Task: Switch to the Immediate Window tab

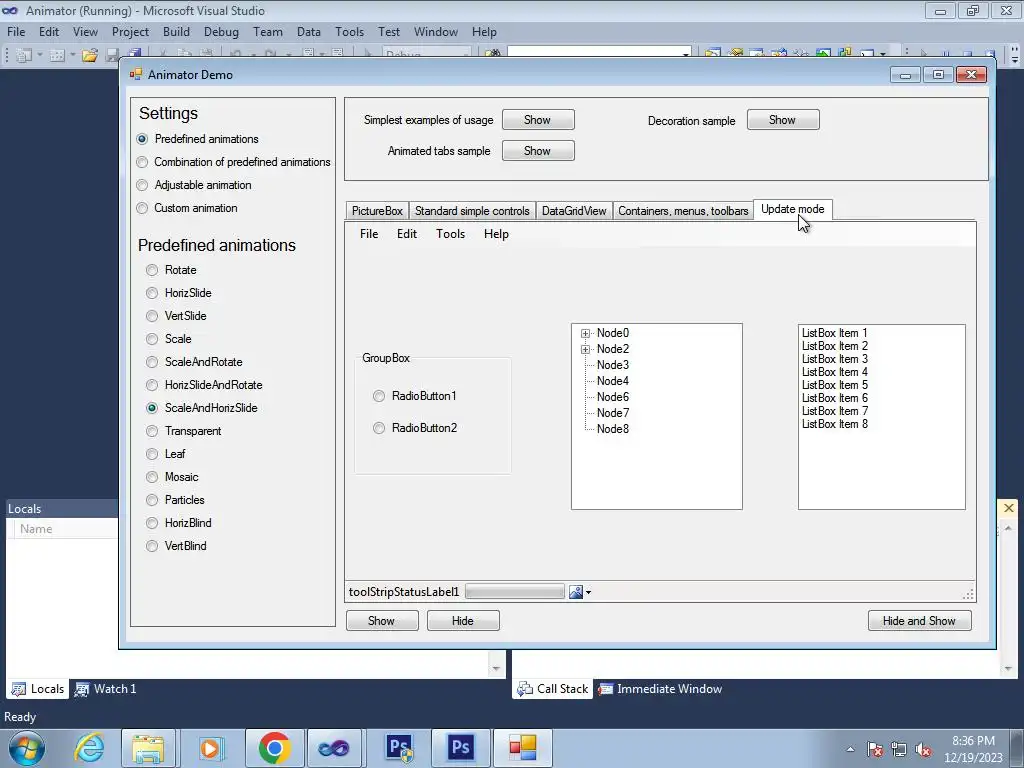Action: [x=660, y=689]
